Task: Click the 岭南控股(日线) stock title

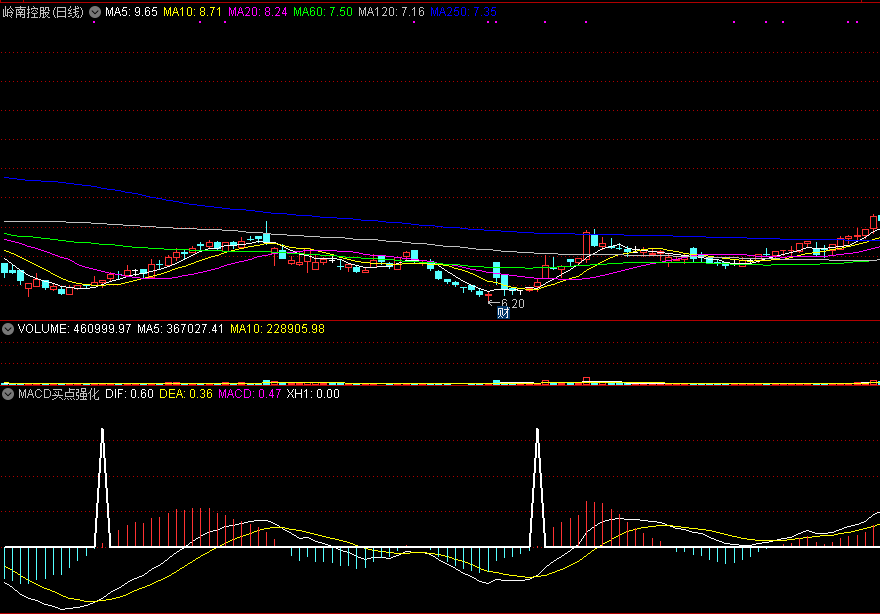Action: point(43,12)
